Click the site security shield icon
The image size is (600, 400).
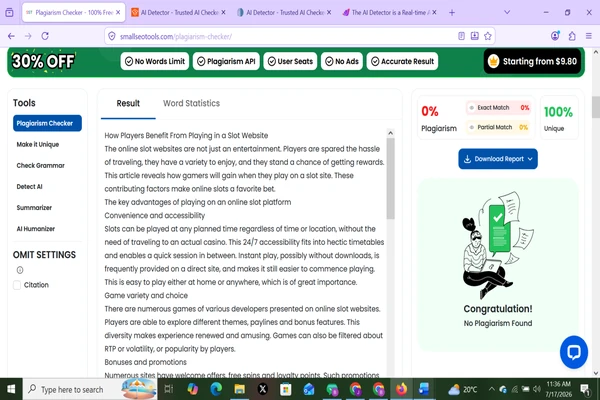click(112, 36)
